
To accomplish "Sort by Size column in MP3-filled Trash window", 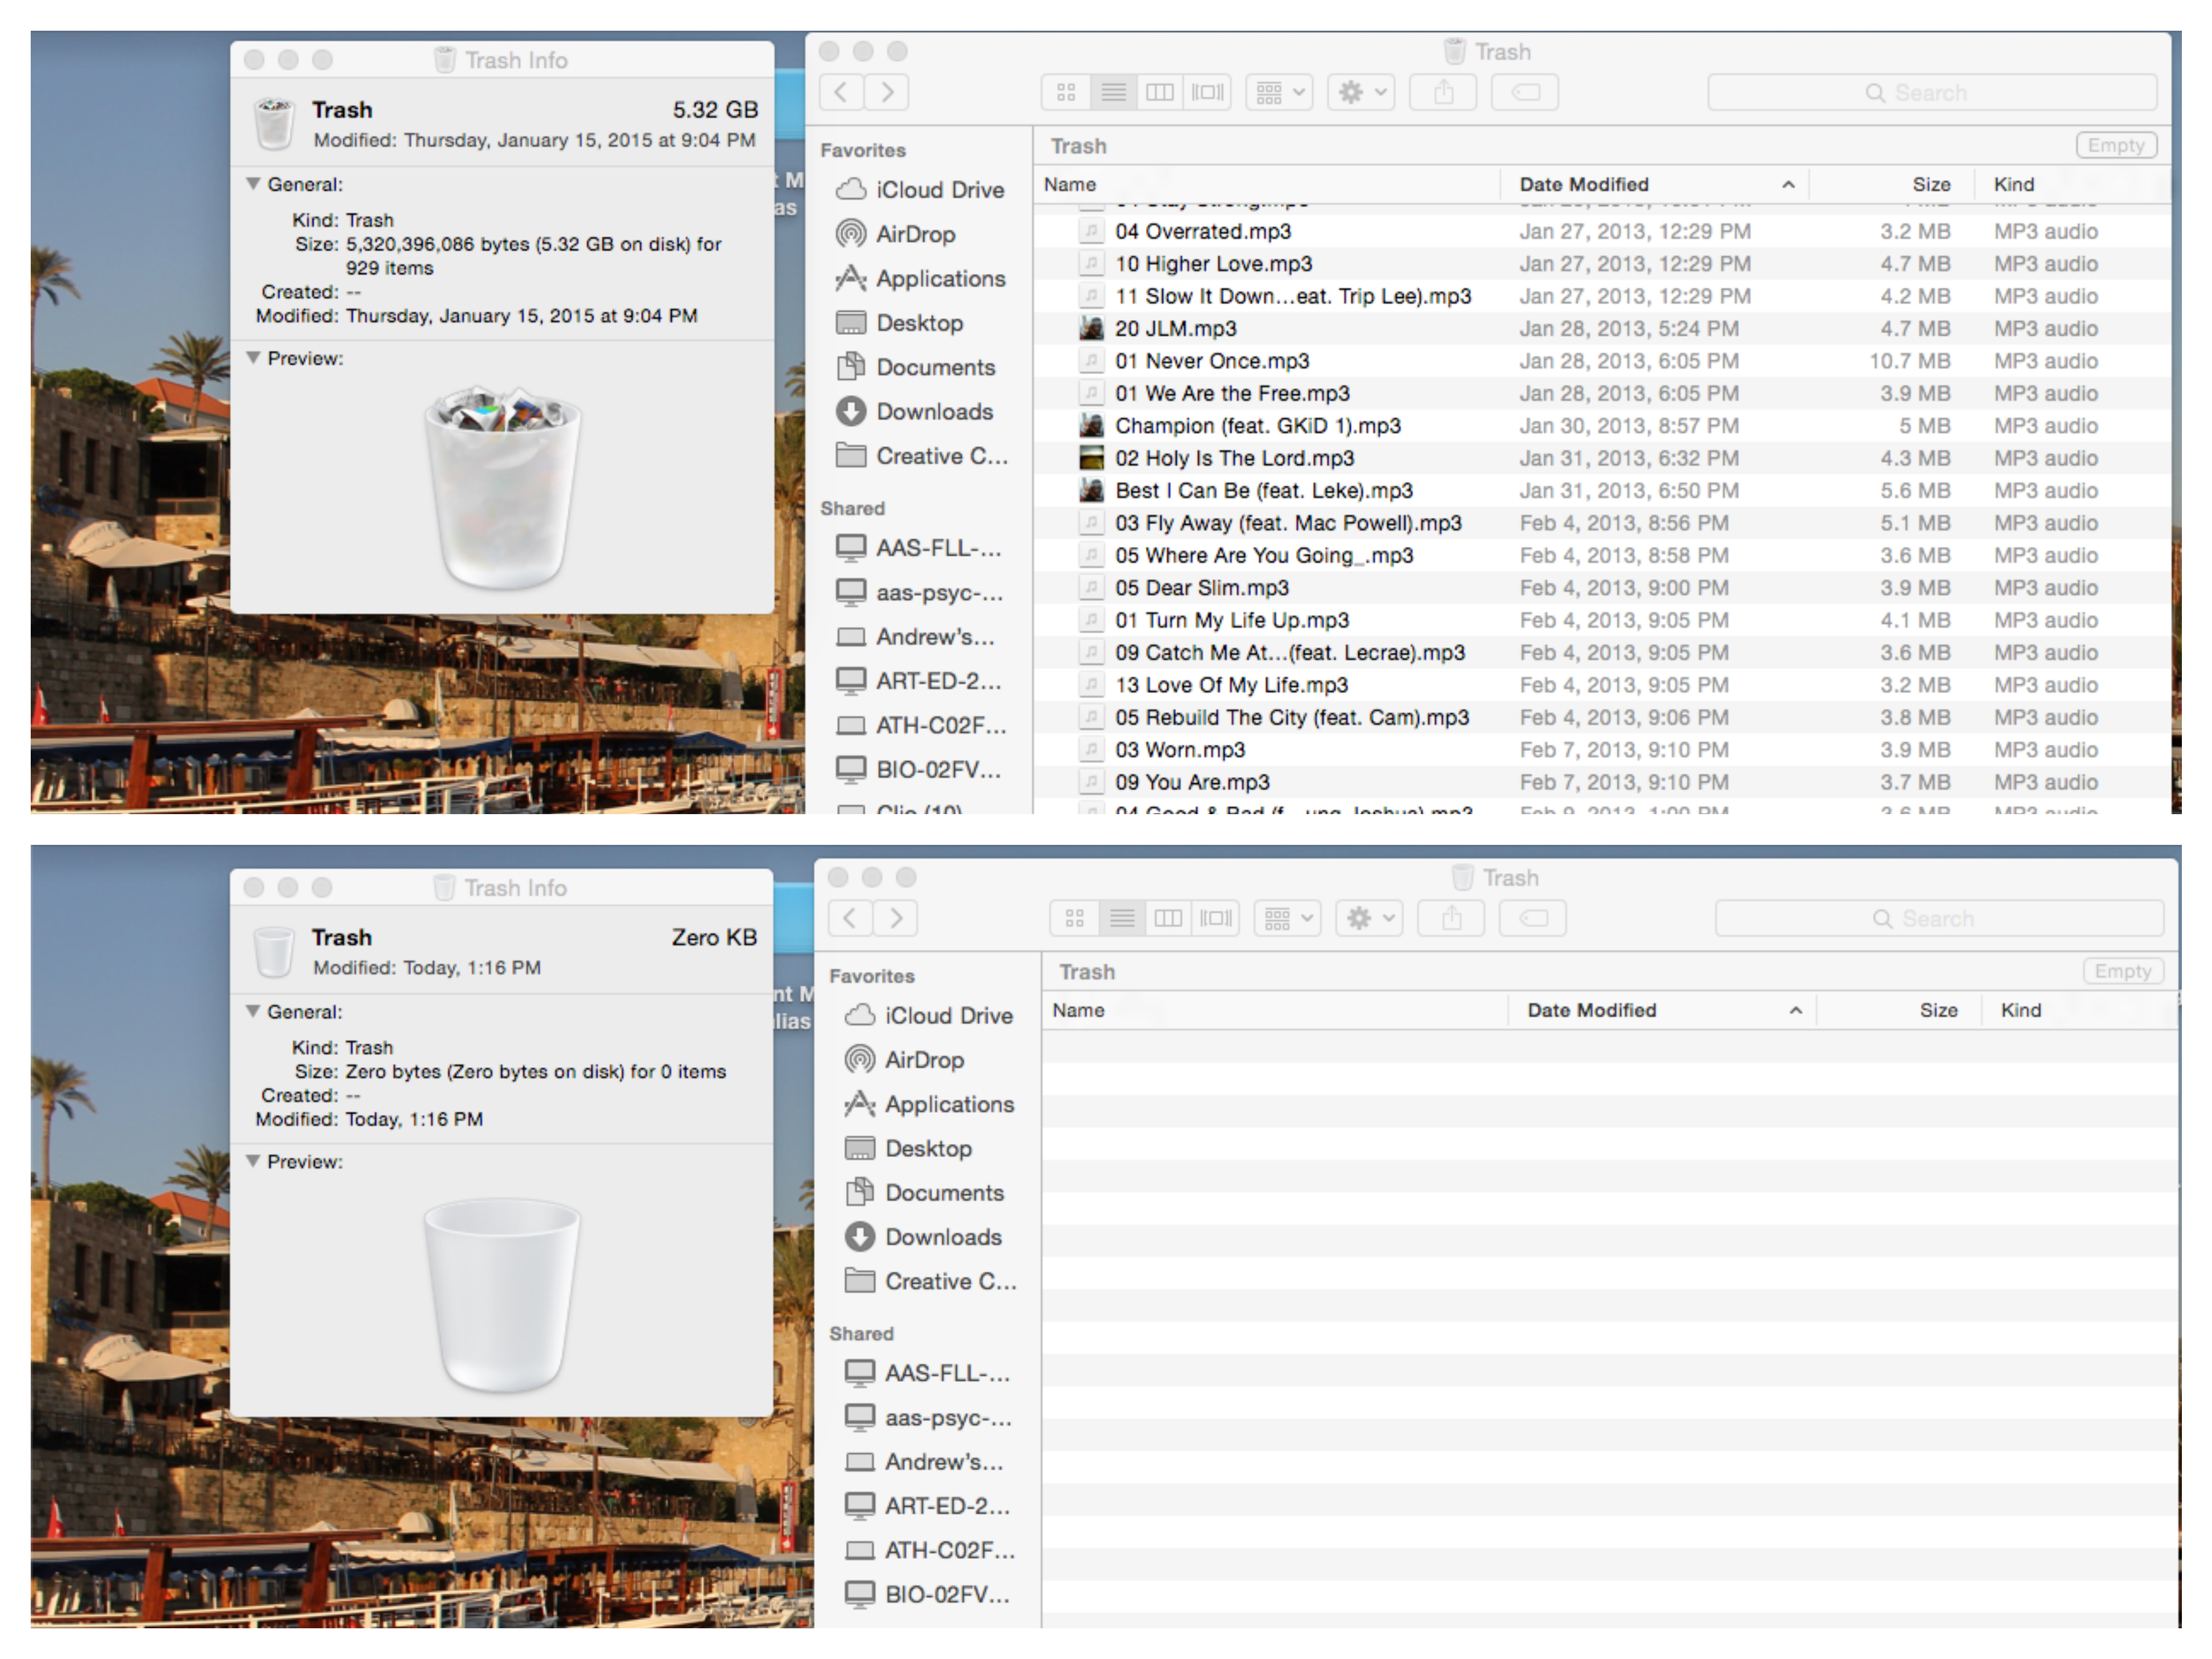I will pos(1893,184).
